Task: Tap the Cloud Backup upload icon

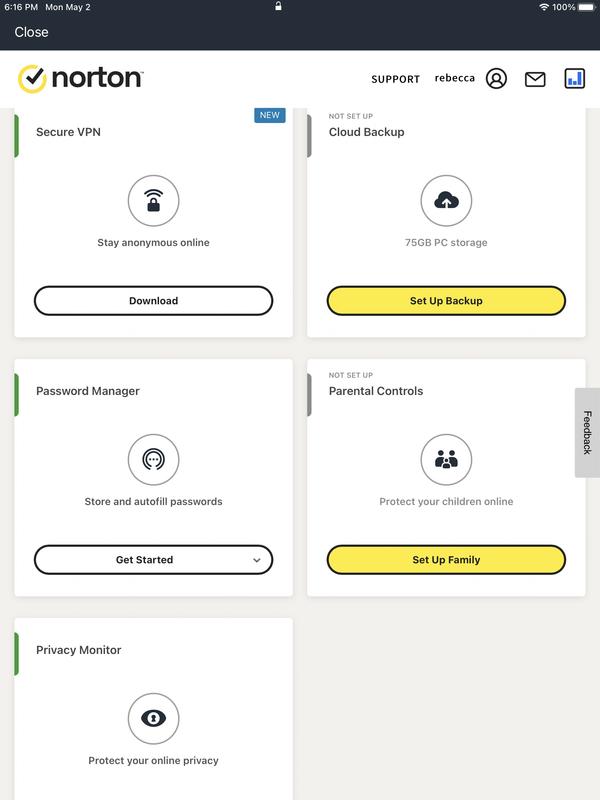Action: tap(446, 201)
